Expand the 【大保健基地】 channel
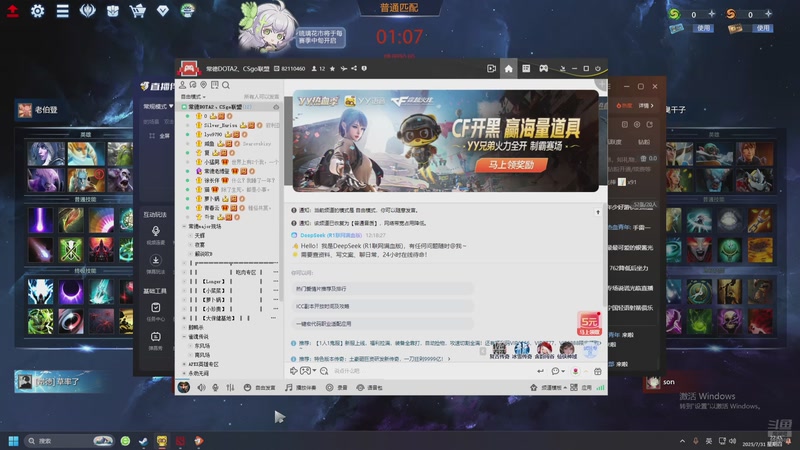This screenshot has width=800, height=450. pos(184,318)
